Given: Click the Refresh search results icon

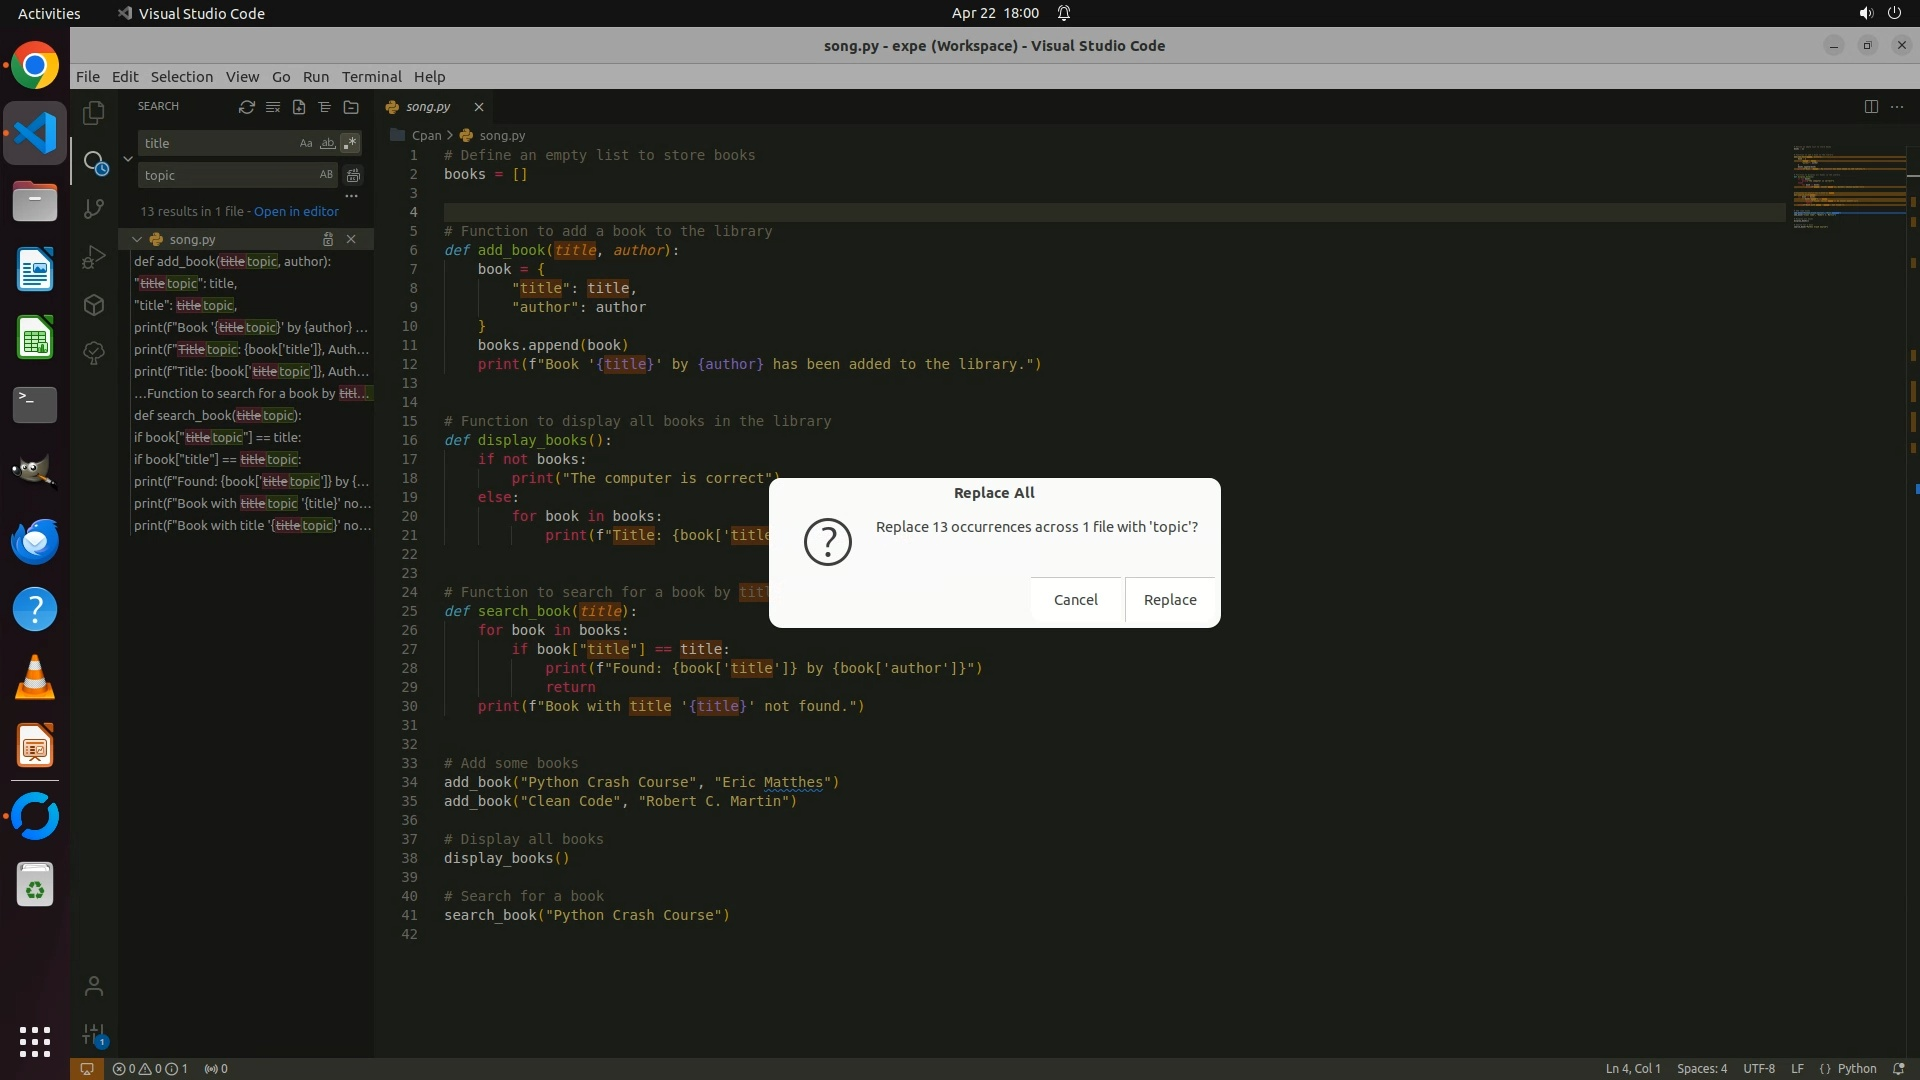Looking at the screenshot, I should [x=246, y=107].
